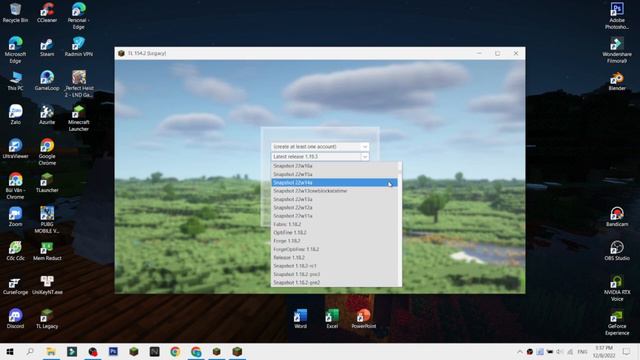Open Google Chrome desktop shortcut
The height and width of the screenshot is (360, 640).
(x=47, y=152)
